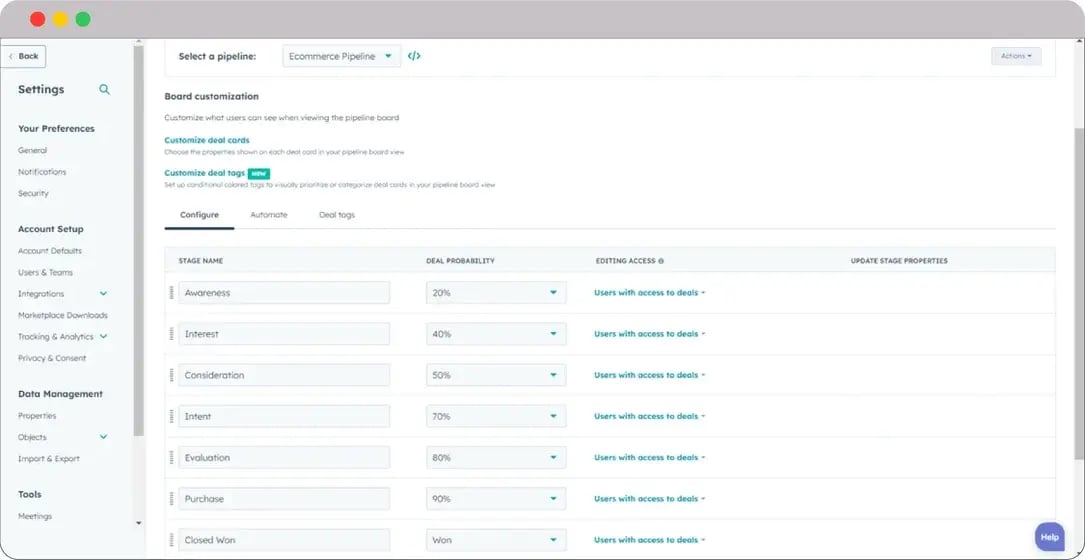Image resolution: width=1085 pixels, height=560 pixels.
Task: Change editing access for Awareness stage
Action: 649,293
